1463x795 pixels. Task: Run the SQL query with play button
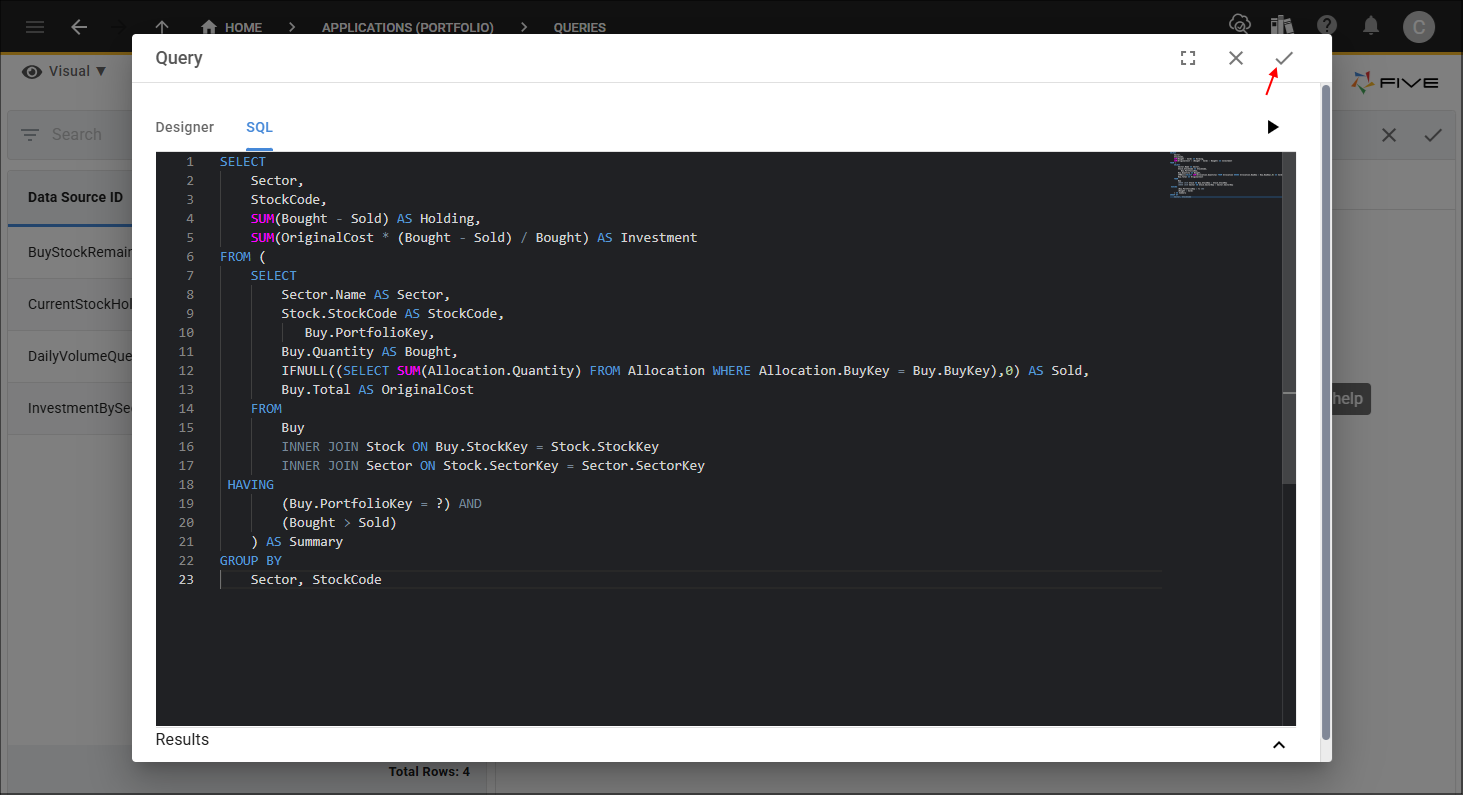pyautogui.click(x=1272, y=127)
